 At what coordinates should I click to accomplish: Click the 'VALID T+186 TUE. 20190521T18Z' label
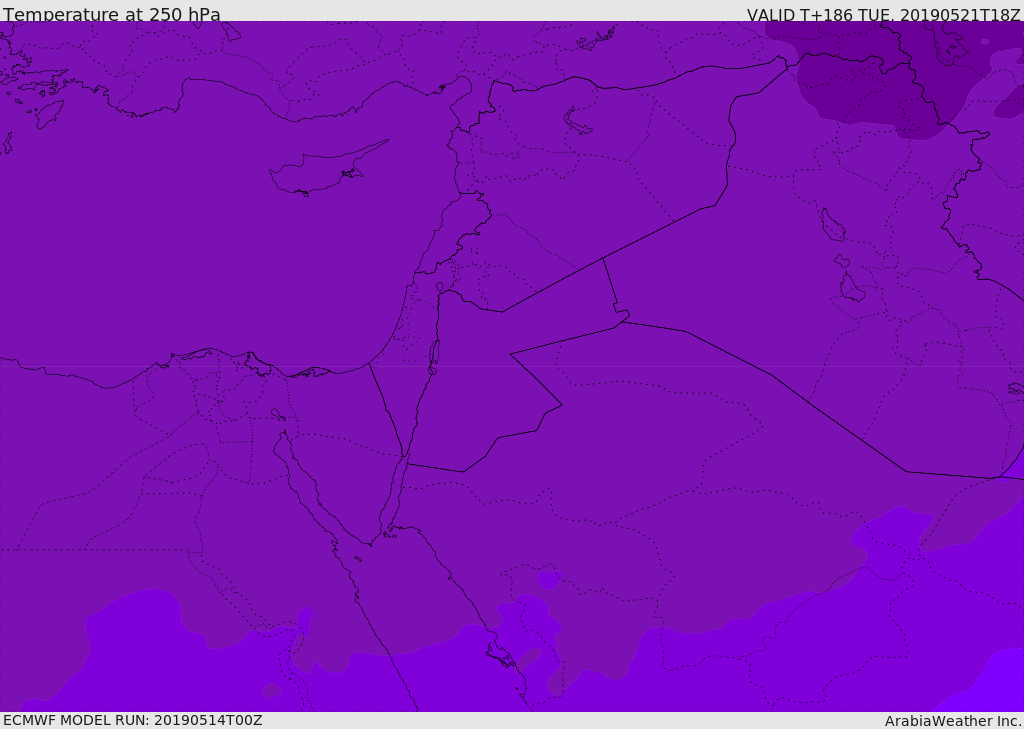[884, 14]
